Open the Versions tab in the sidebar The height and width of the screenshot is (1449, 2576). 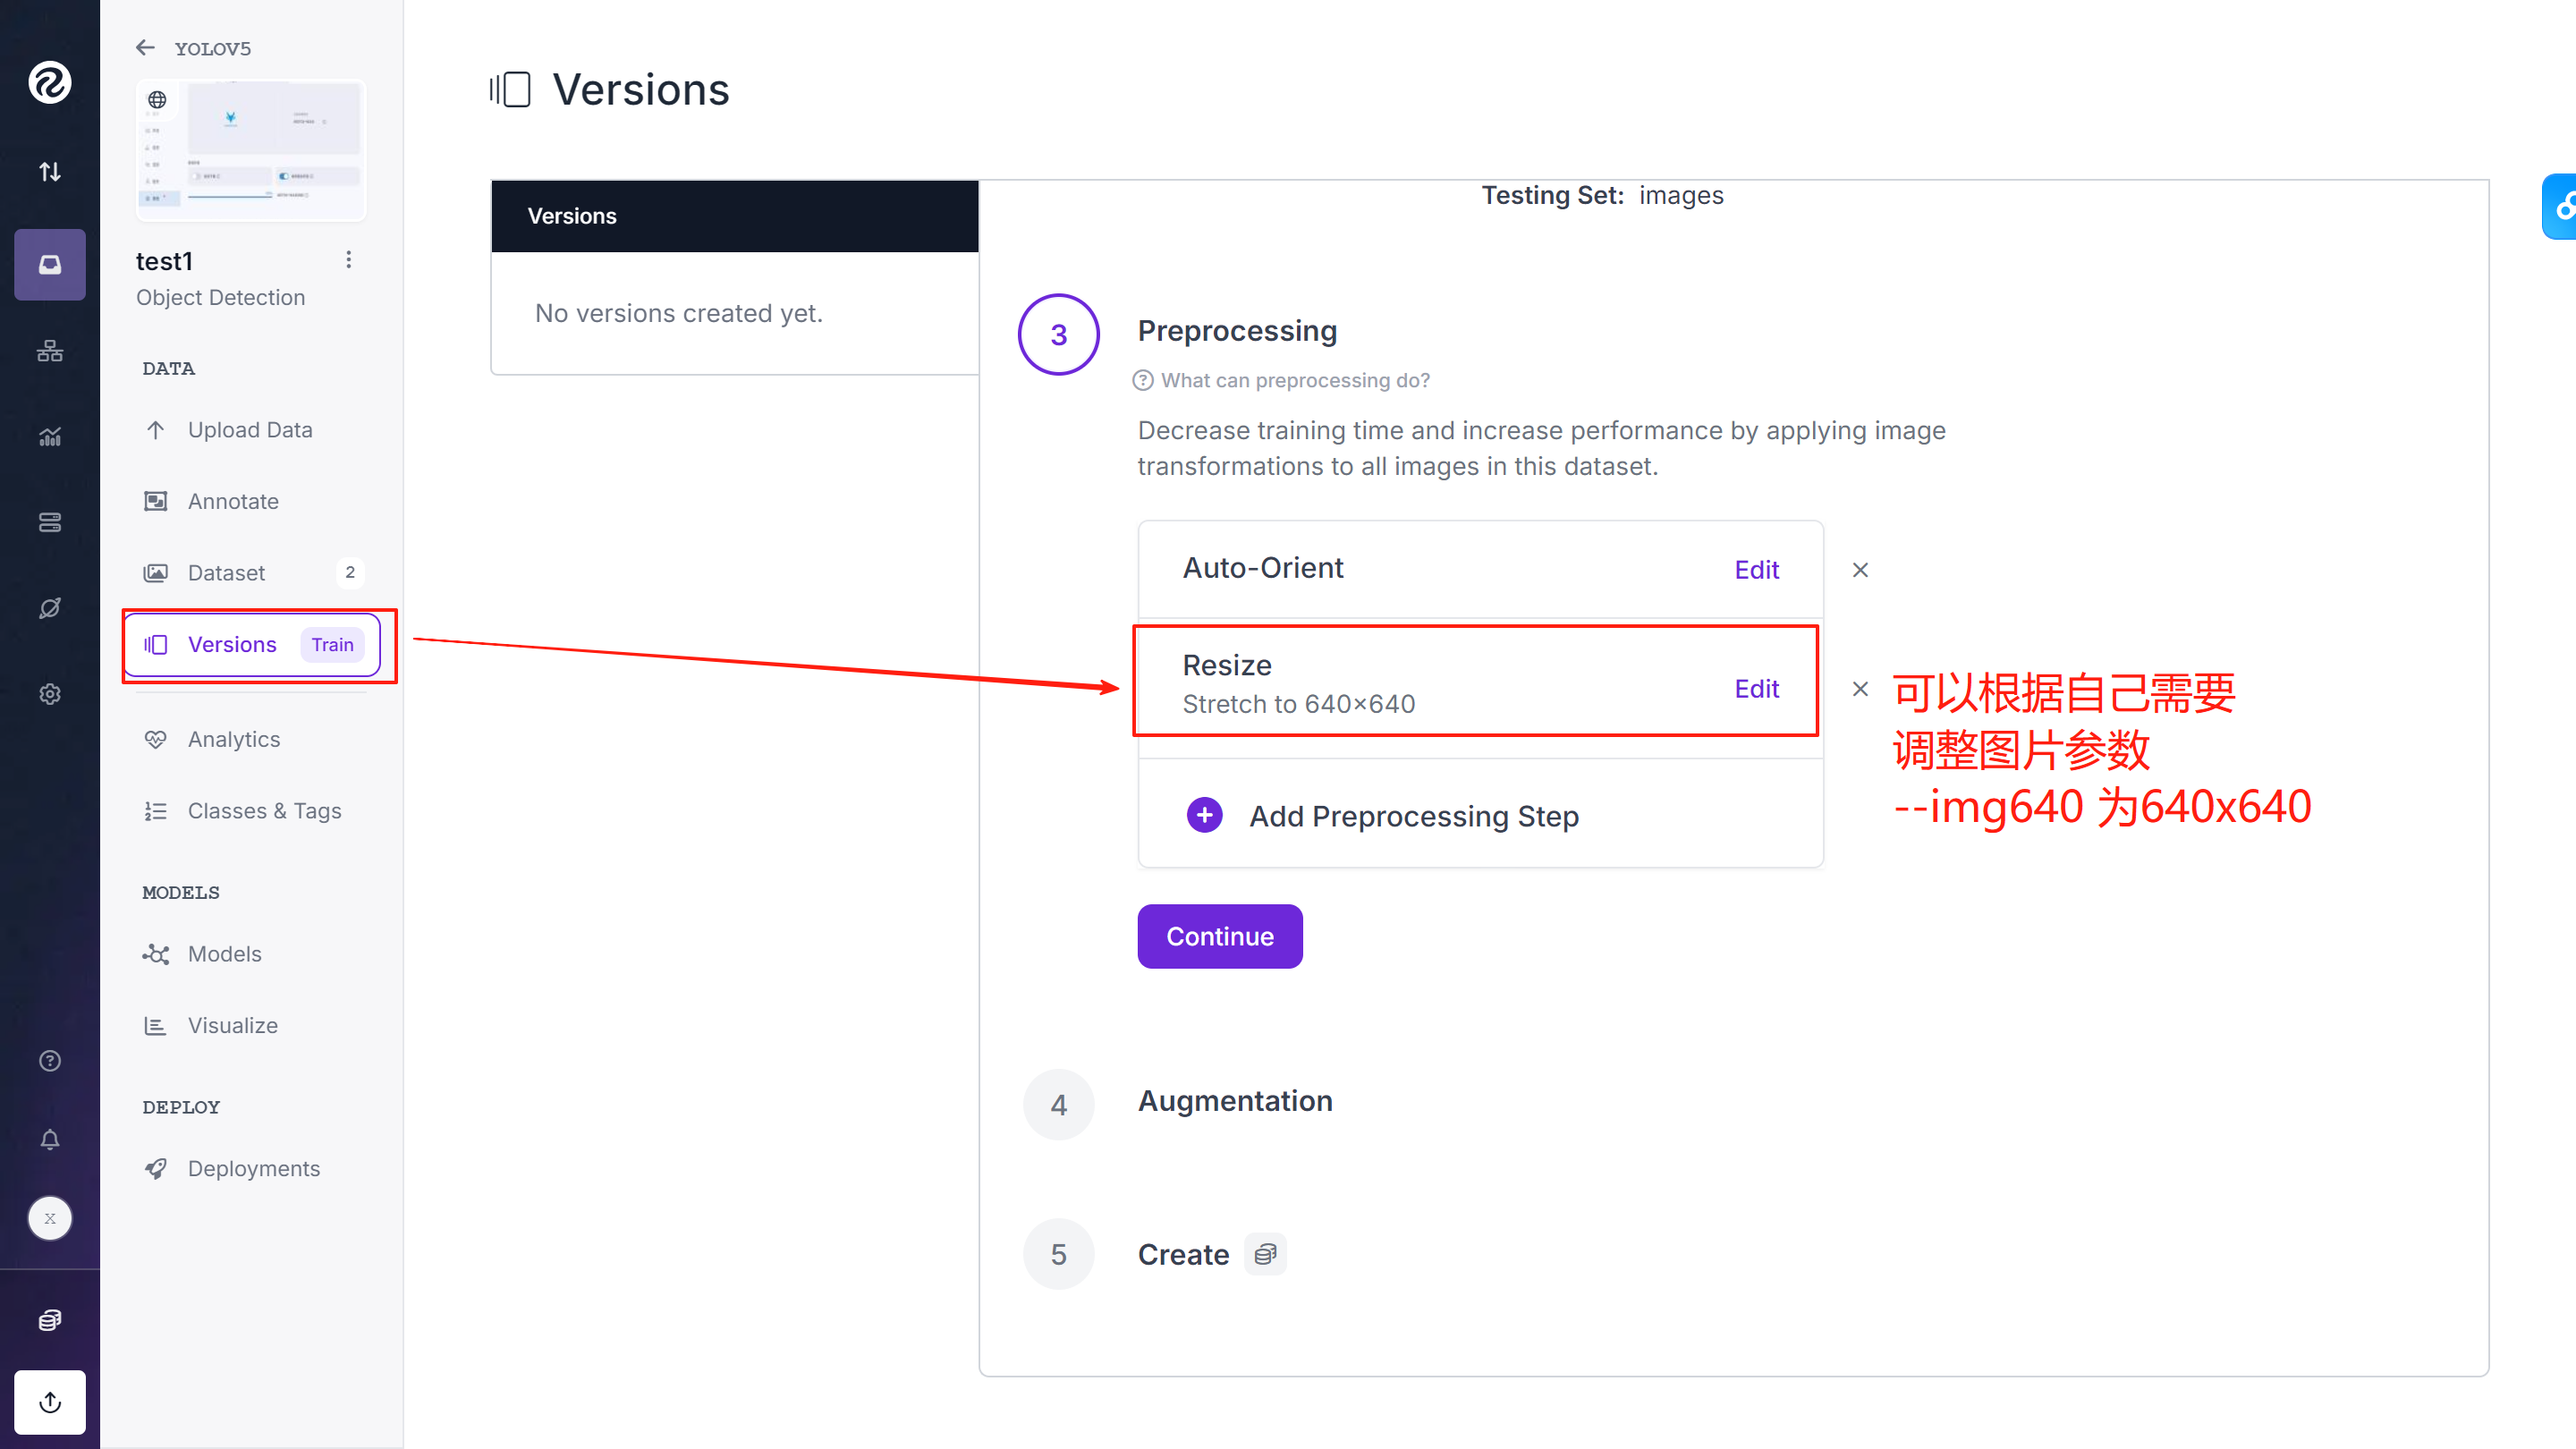point(232,645)
